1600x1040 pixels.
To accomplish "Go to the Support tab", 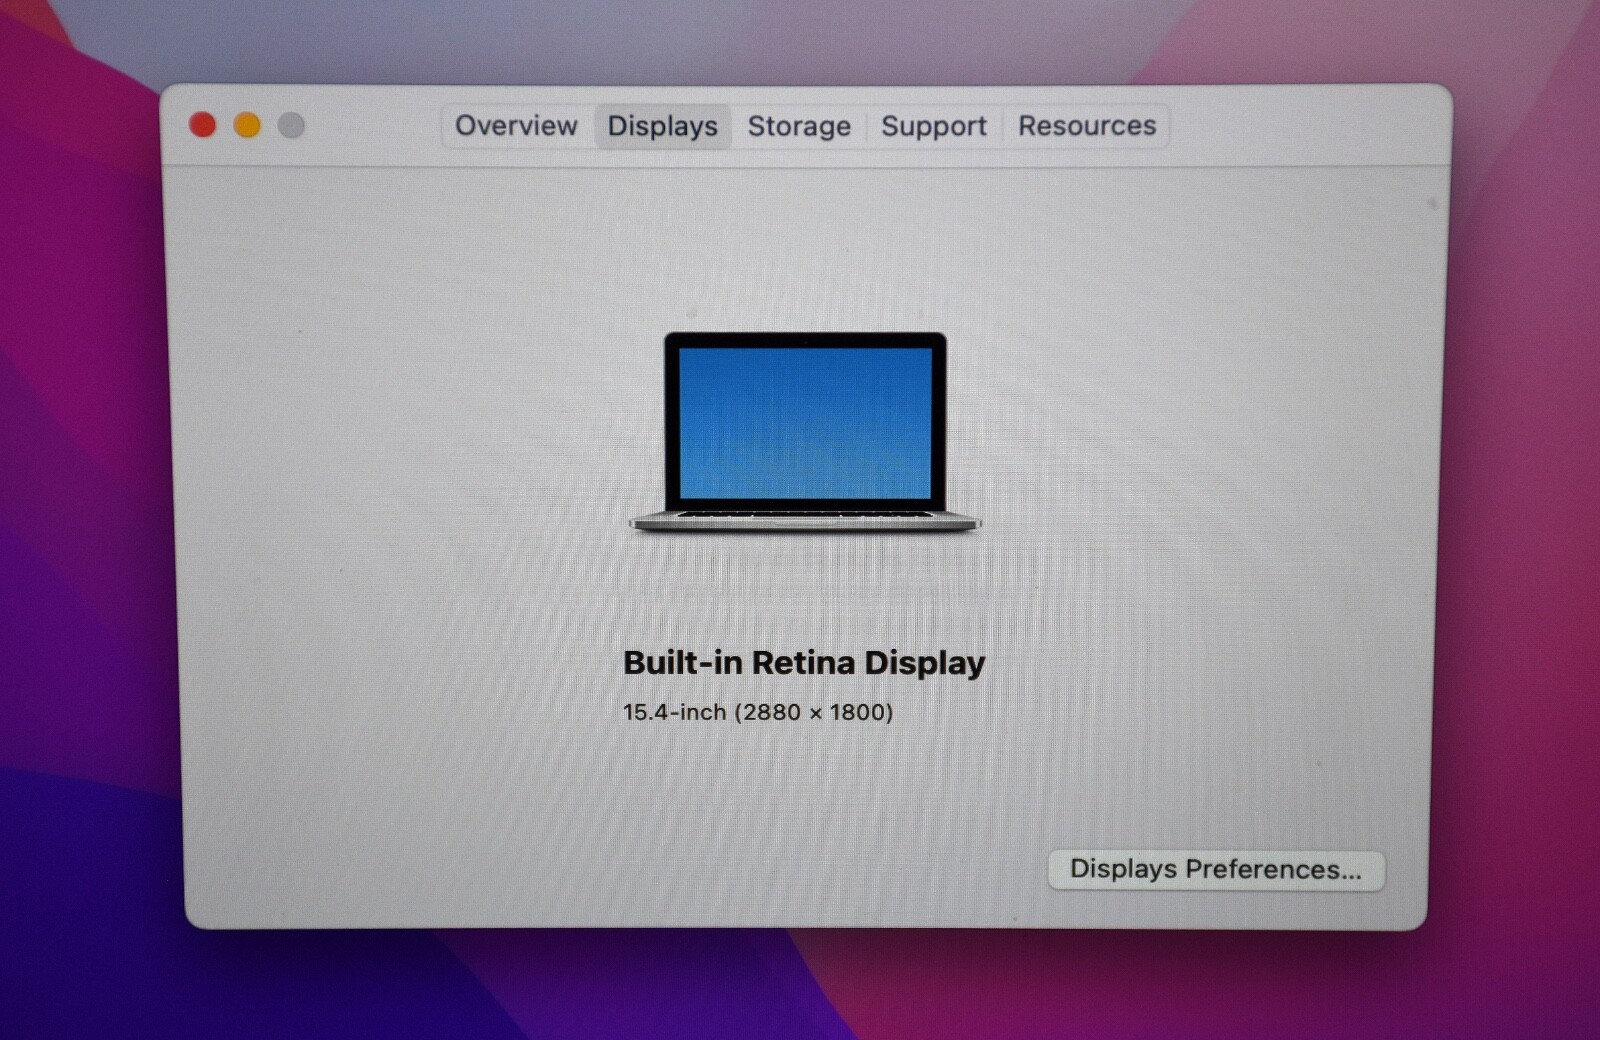I will tap(934, 126).
